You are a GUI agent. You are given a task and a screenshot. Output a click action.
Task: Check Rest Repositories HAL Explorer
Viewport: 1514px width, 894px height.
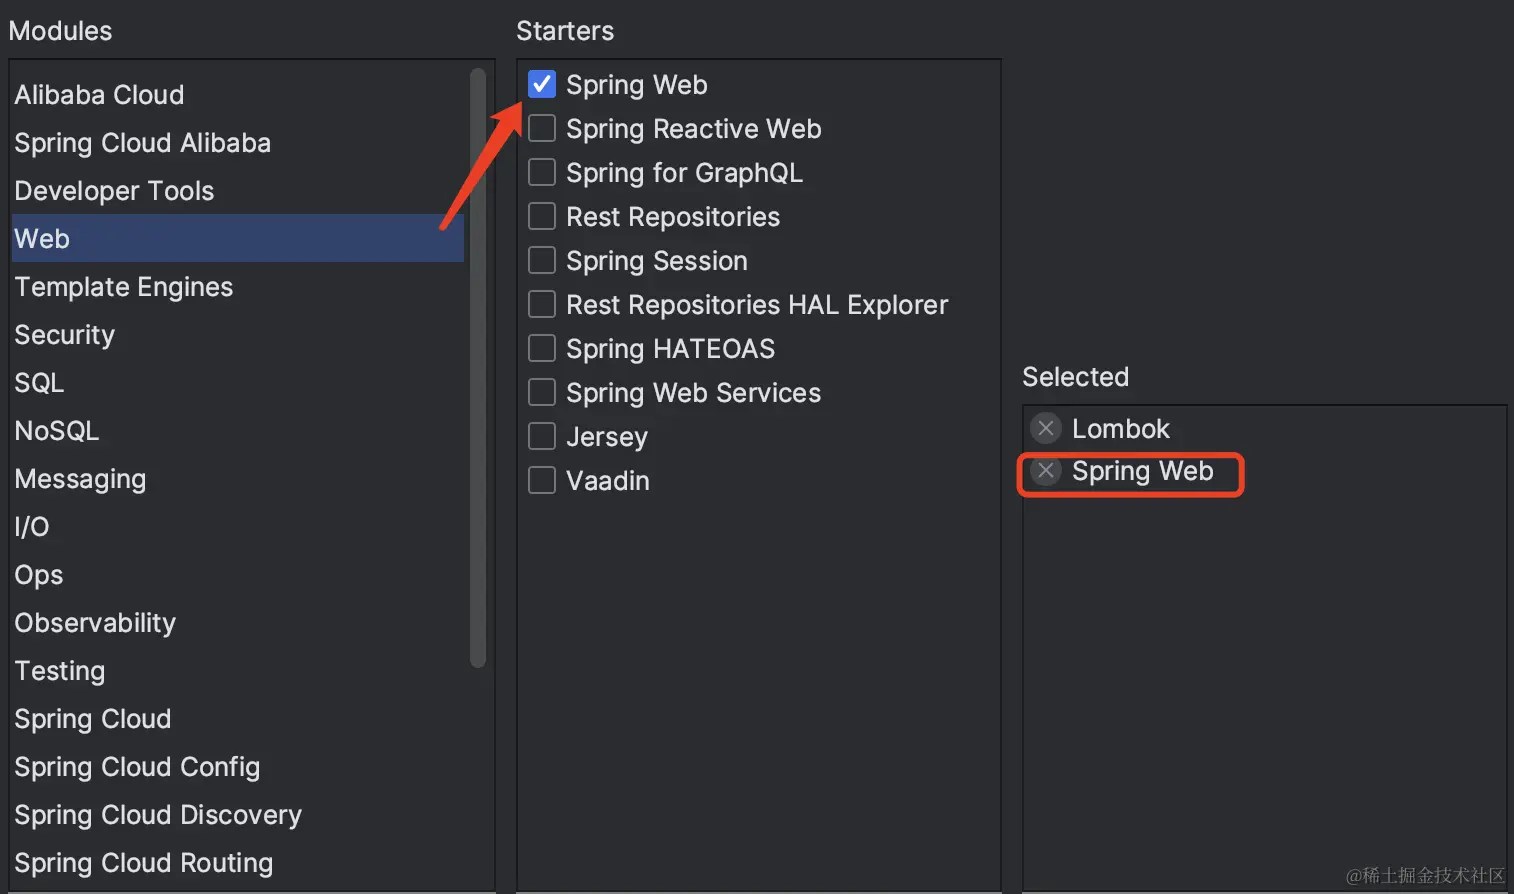click(x=542, y=305)
